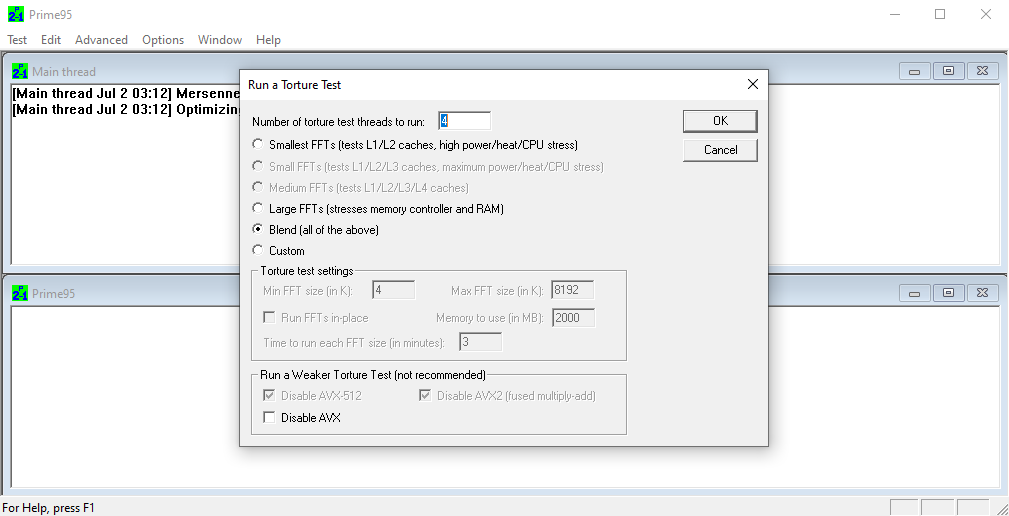Close the Main thread child window

tap(982, 71)
